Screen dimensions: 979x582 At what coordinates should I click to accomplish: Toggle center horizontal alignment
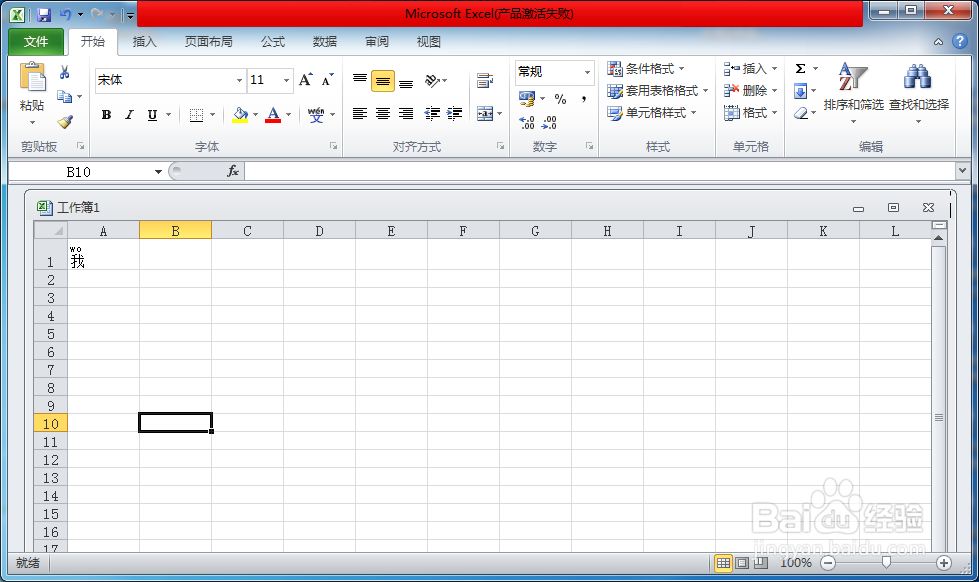(x=383, y=113)
